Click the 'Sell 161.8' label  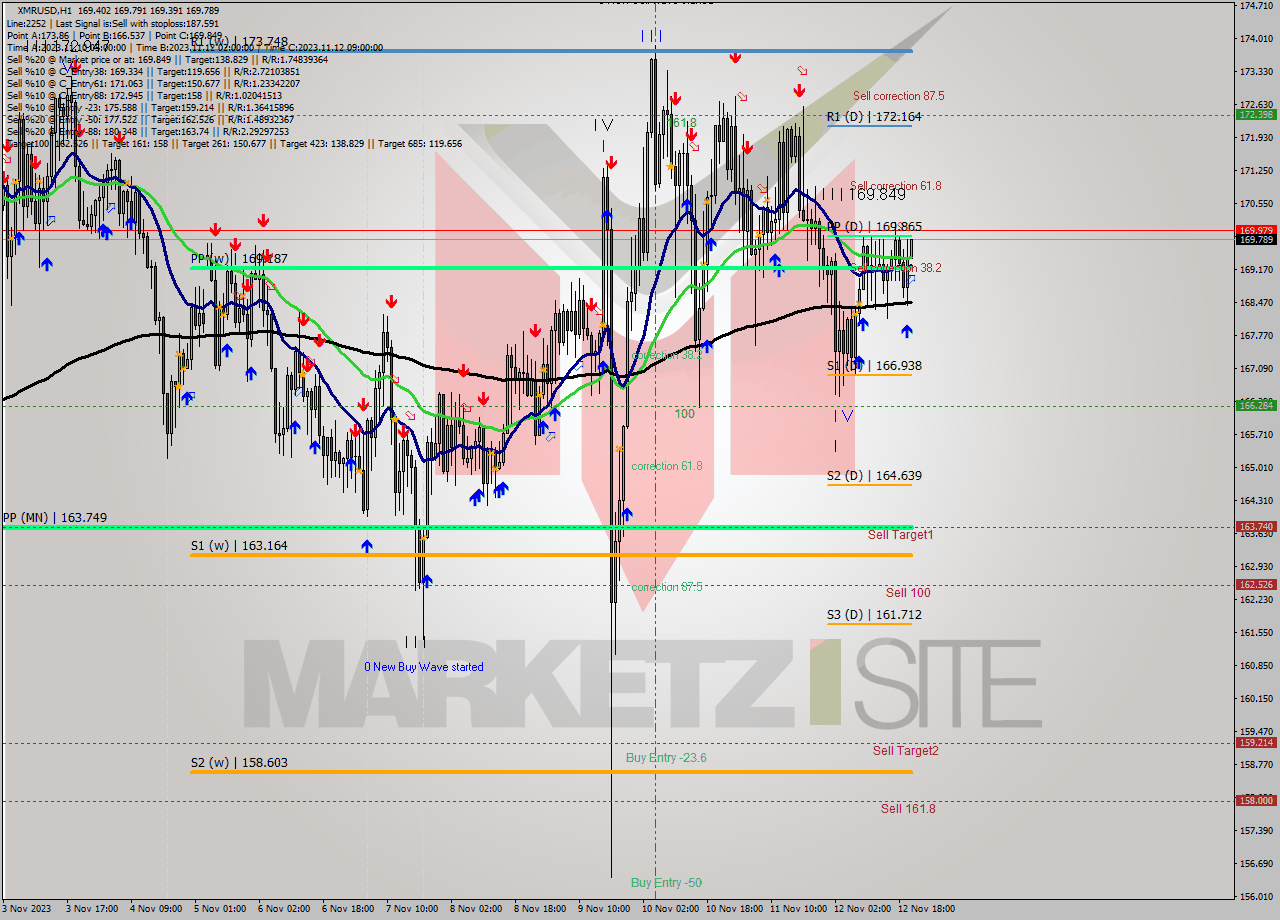click(x=908, y=809)
